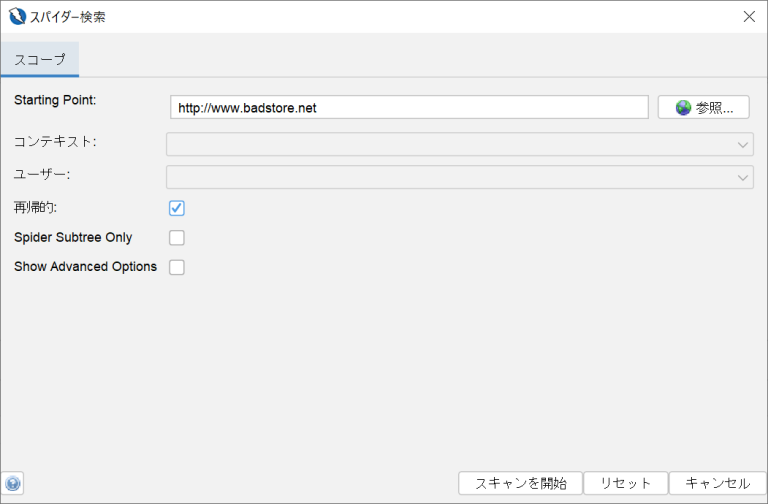Click the Starting Point URL field
Image resolution: width=768 pixels, height=504 pixels.
[x=410, y=107]
